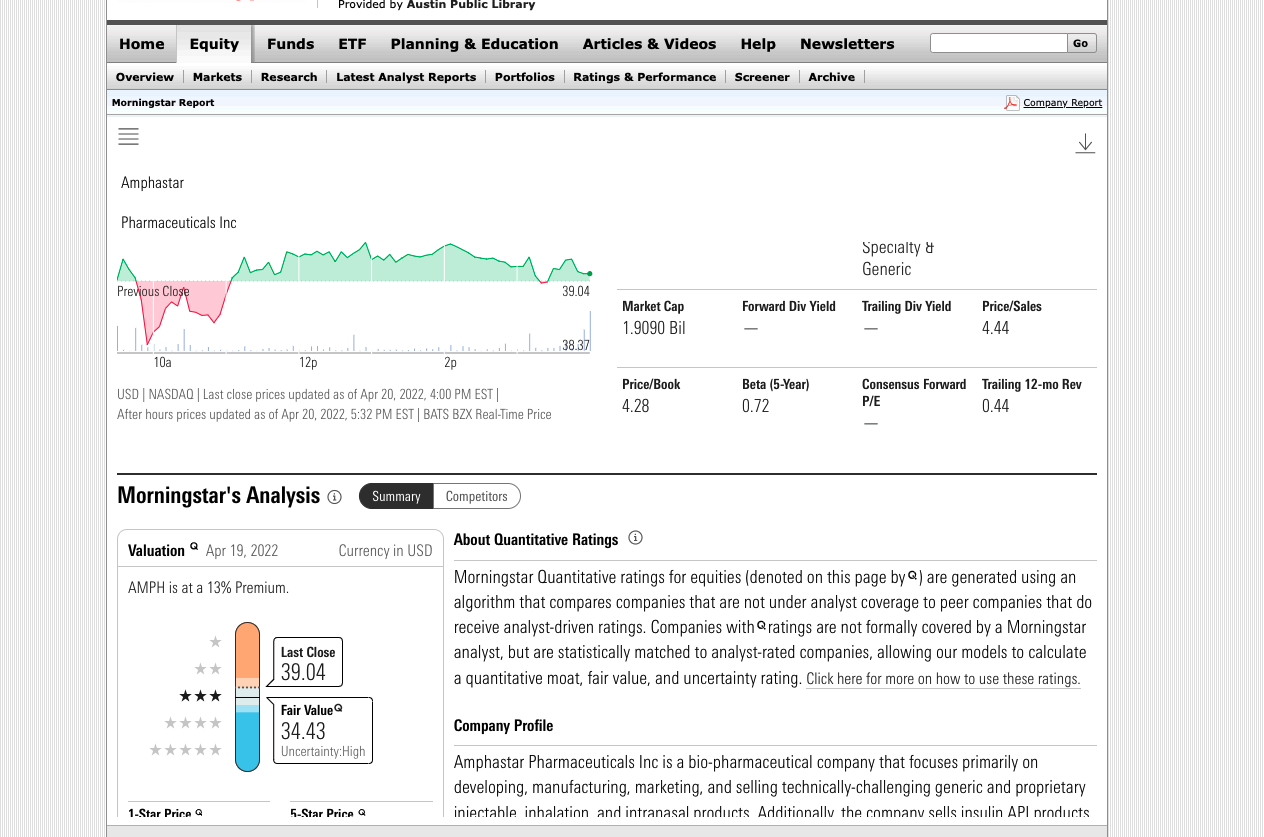Open the Help tab
1264x837 pixels.
click(x=758, y=44)
